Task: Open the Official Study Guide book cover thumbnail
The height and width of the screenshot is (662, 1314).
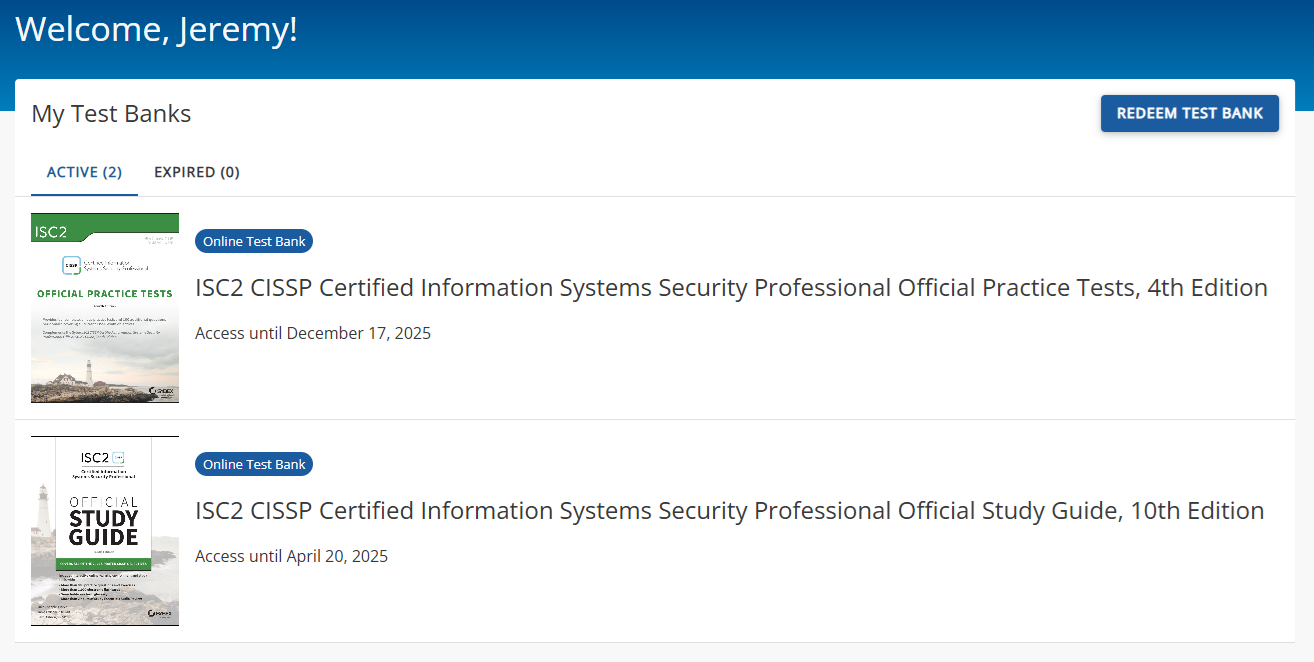Action: [105, 531]
